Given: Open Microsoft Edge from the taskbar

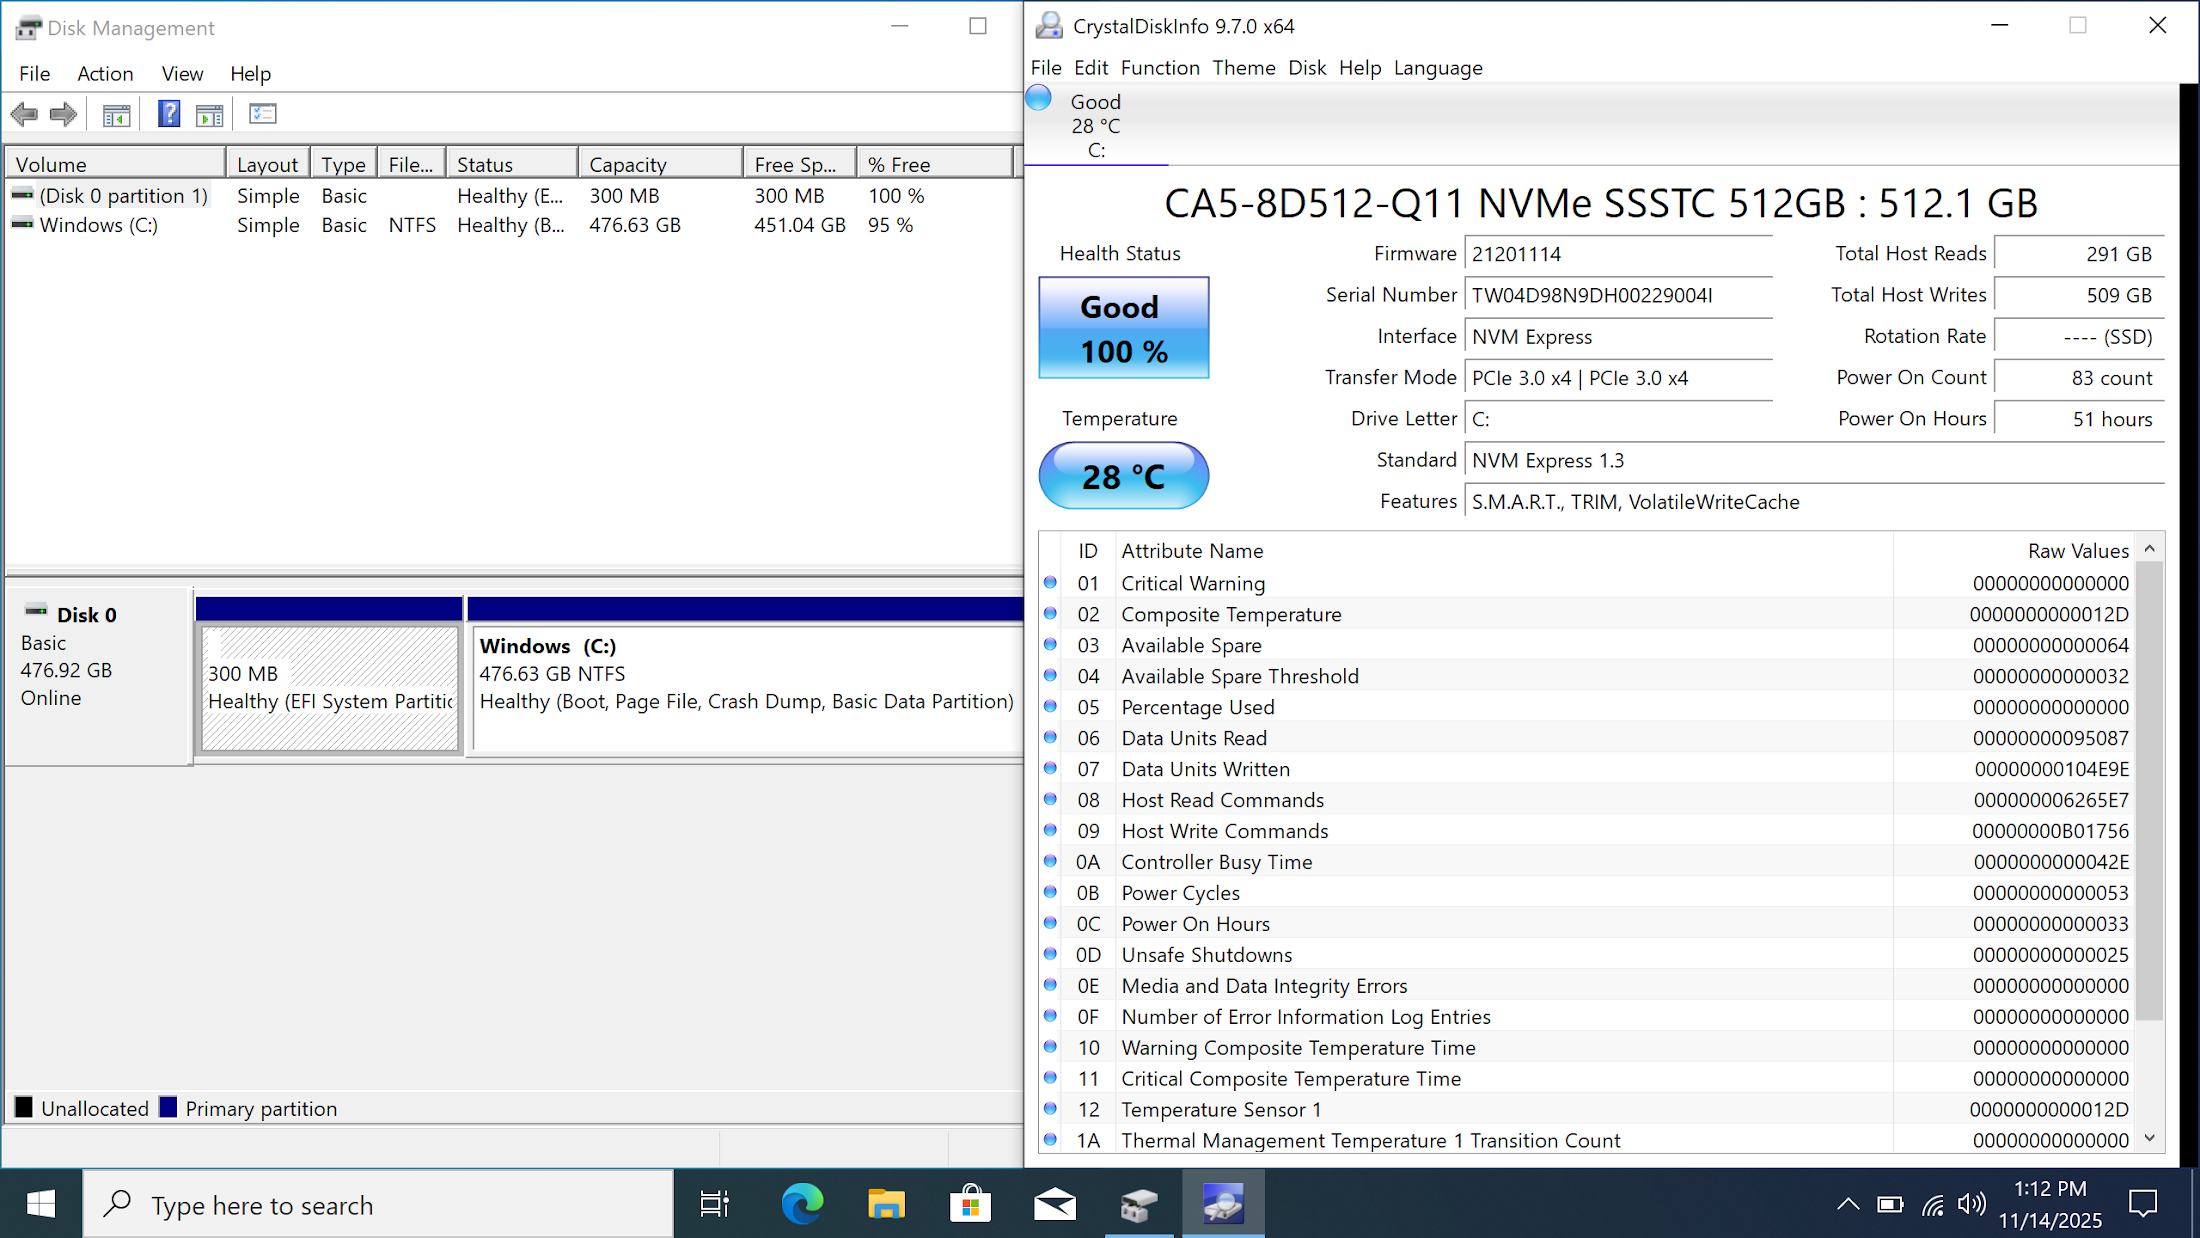Looking at the screenshot, I should pos(802,1204).
